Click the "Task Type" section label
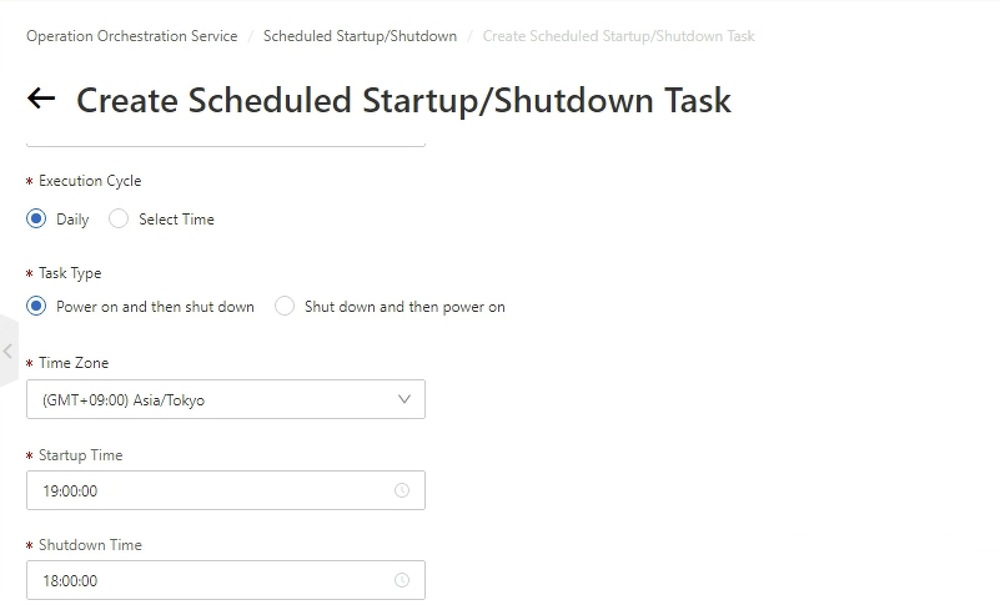This screenshot has height=610, width=1000. [71, 273]
